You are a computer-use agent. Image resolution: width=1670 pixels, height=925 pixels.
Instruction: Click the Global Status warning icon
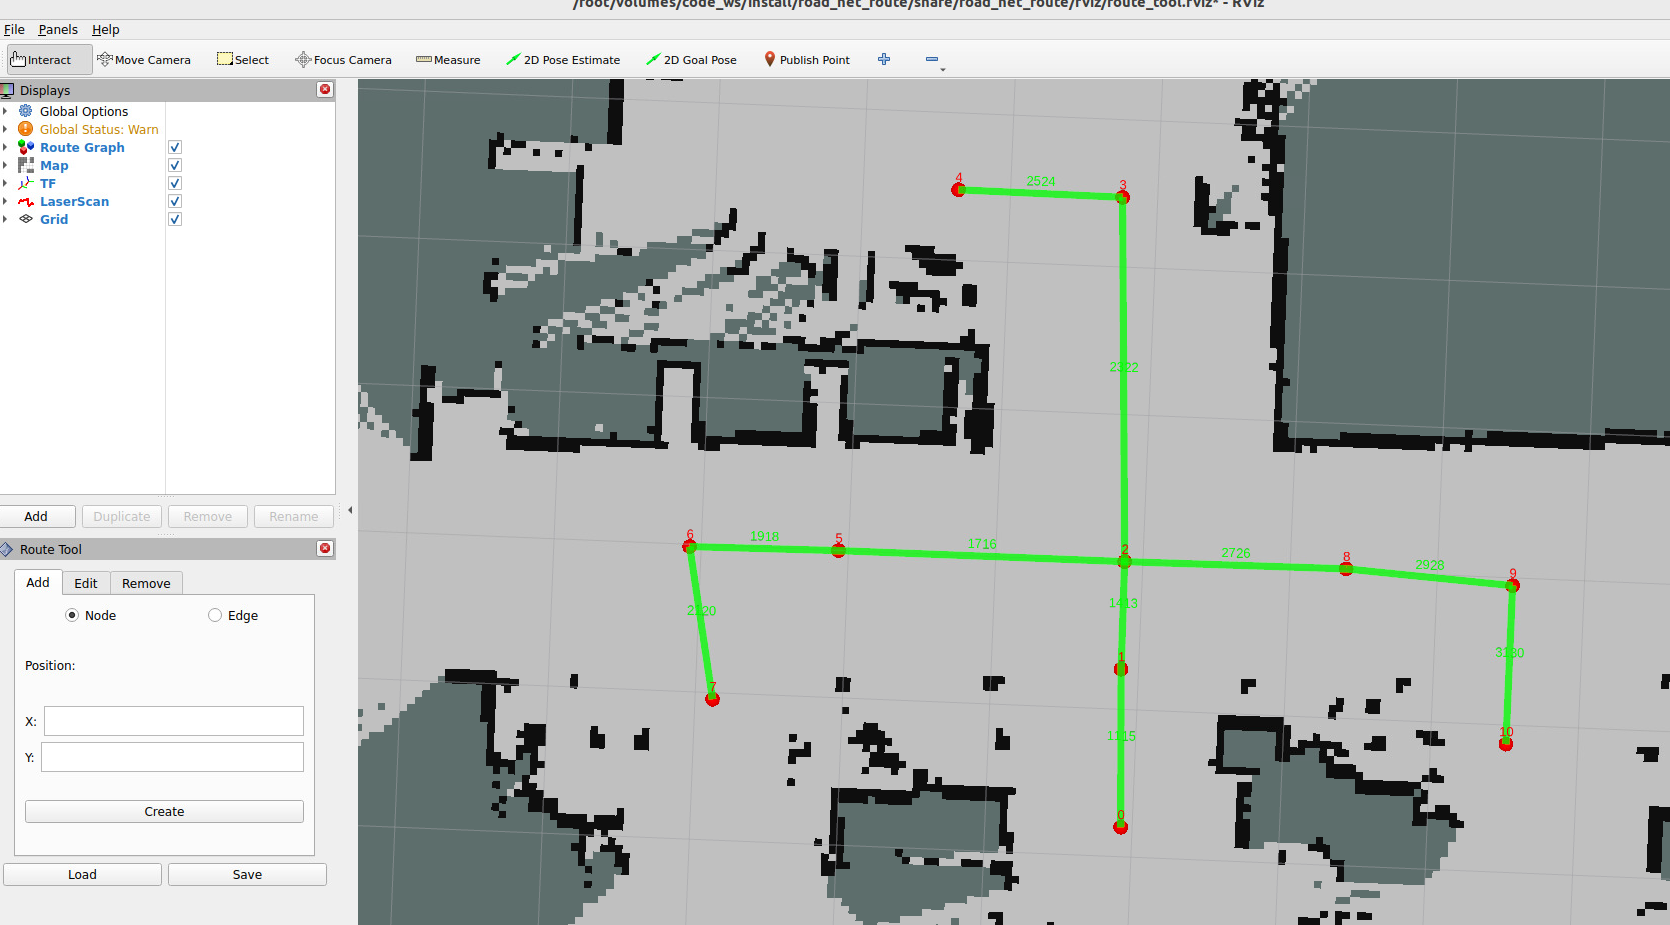click(x=26, y=129)
